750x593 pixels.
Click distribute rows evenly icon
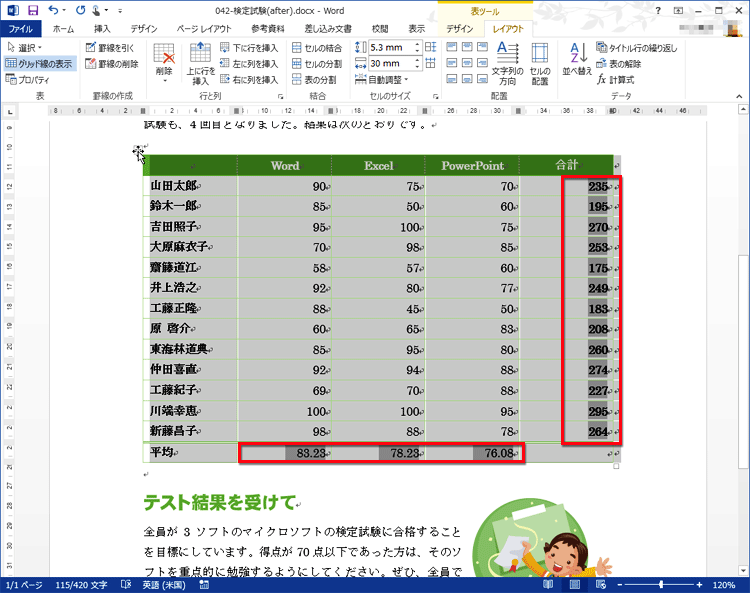coord(430,47)
